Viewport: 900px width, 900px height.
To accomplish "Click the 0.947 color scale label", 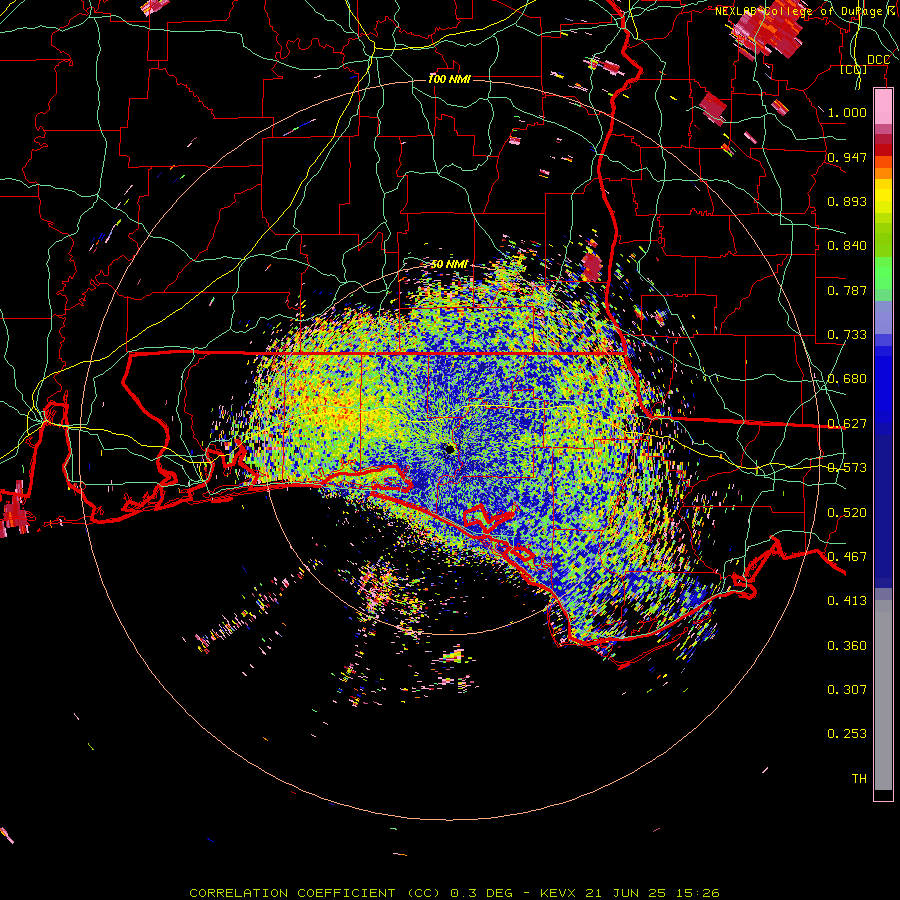I will tap(847, 157).
